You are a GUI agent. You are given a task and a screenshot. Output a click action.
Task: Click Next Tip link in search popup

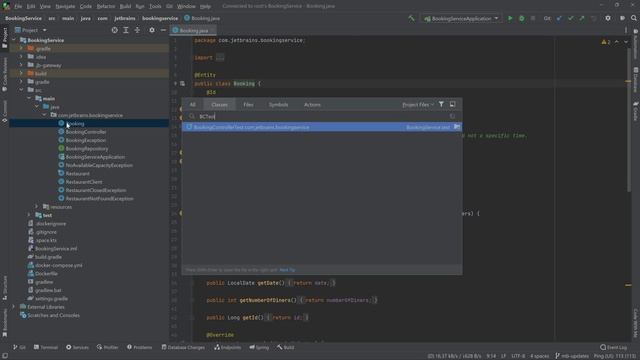(287, 270)
